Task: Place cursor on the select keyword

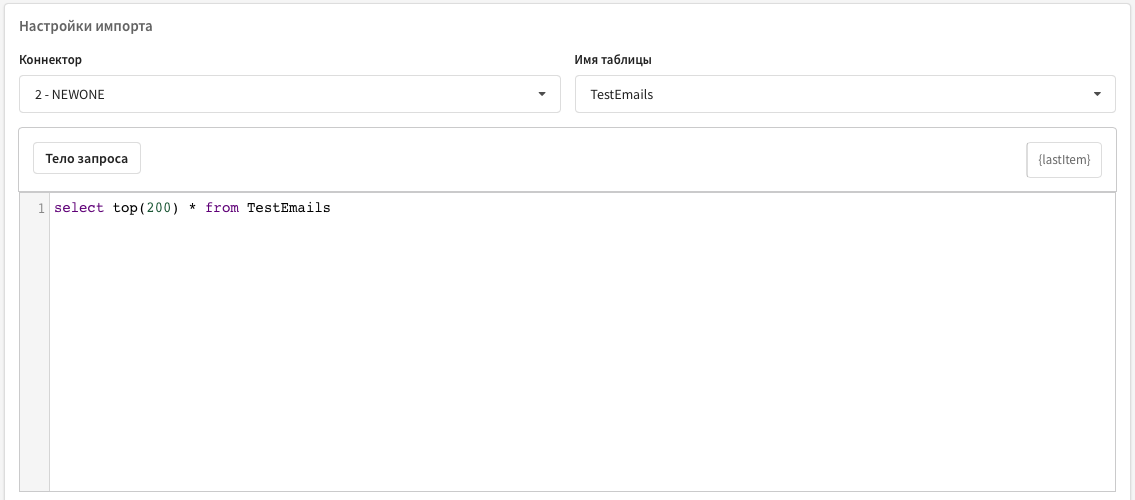Action: [x=79, y=208]
